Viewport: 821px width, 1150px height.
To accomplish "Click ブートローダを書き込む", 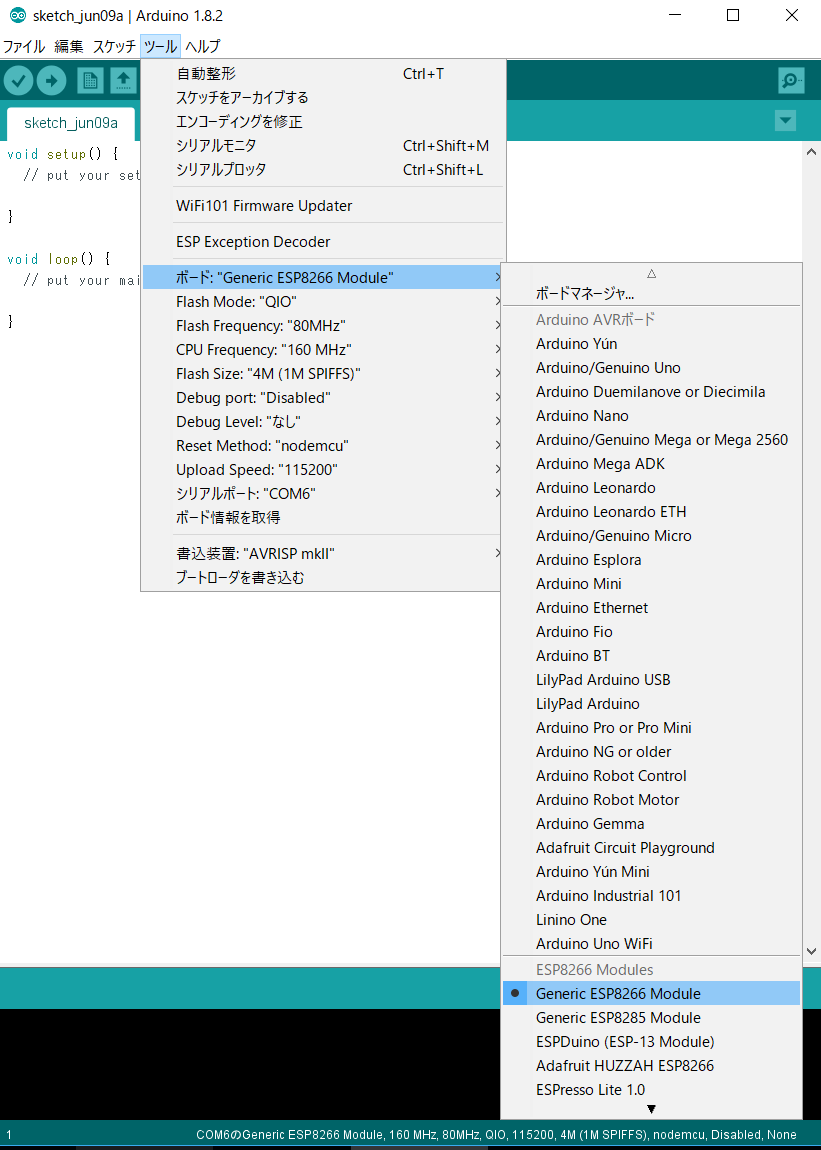I will (324, 578).
